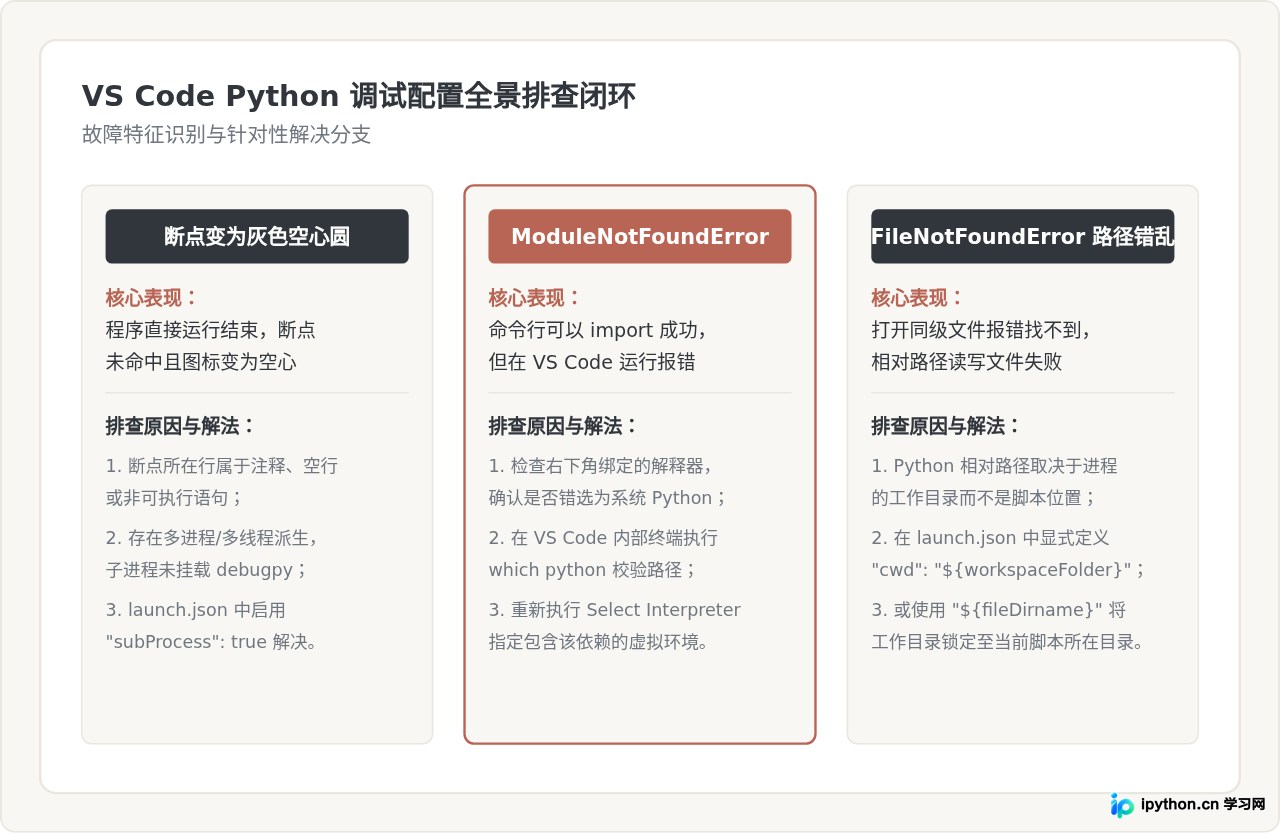
Task: Click the line "未命中且图标变为空心"
Action: [201, 362]
